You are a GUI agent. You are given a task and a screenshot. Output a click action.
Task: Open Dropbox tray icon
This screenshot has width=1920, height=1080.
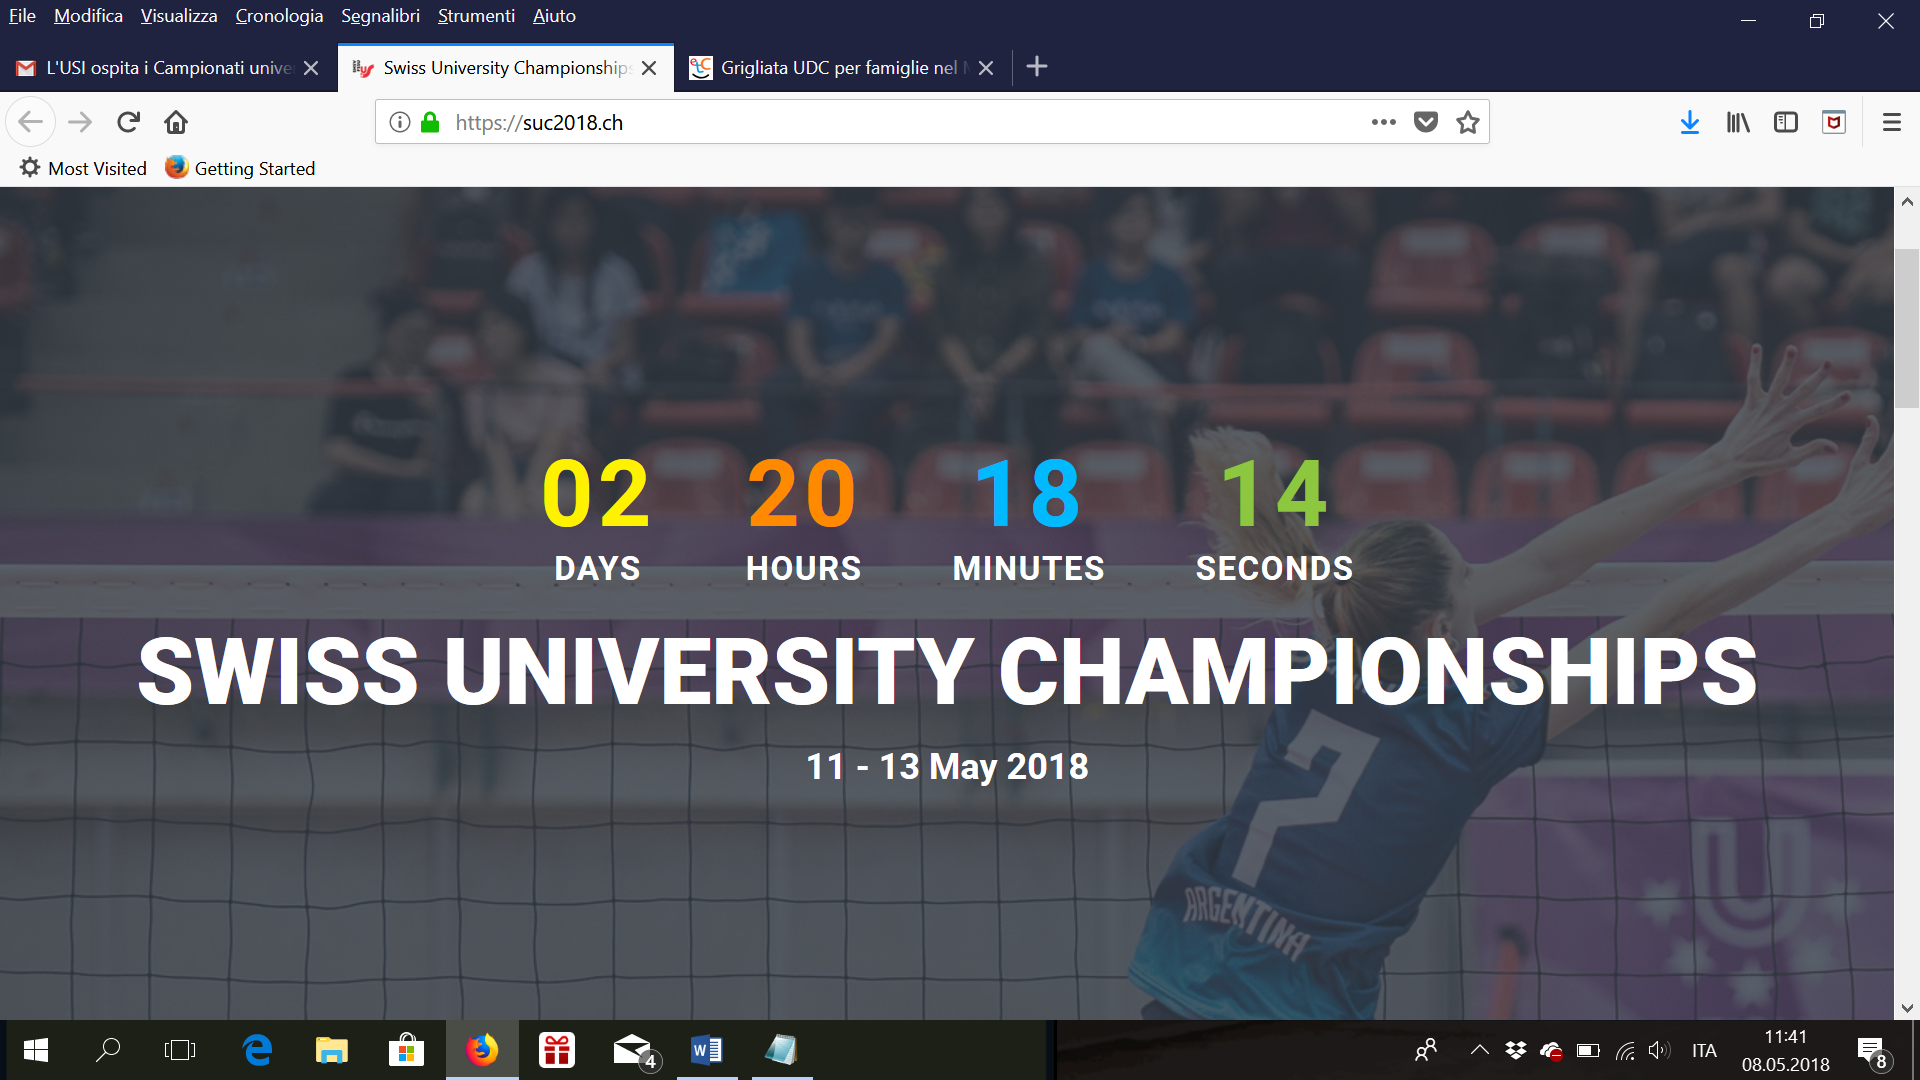1516,1050
